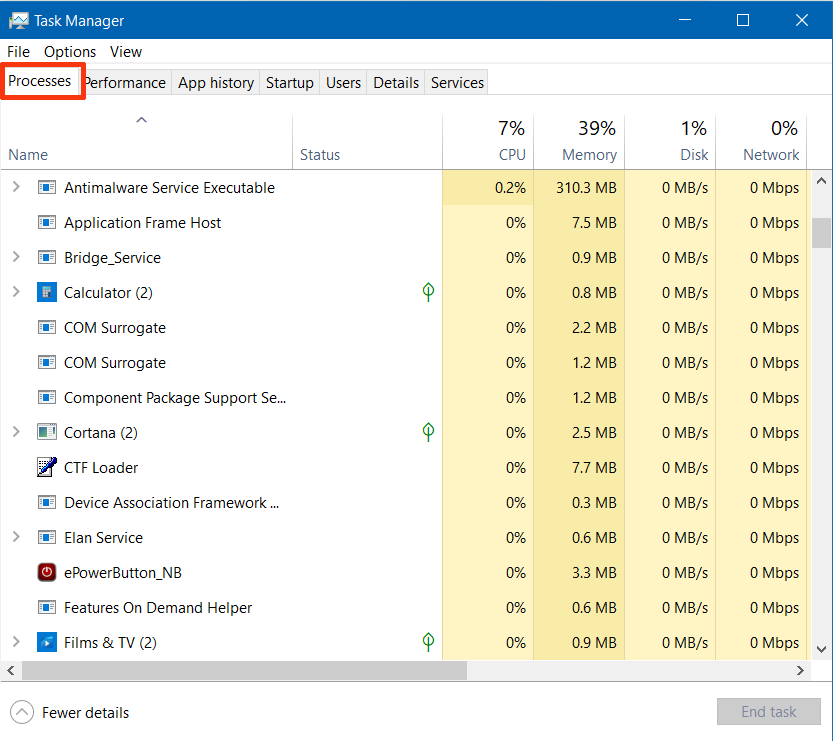
Task: Click Calculator's green leaf suspended icon
Action: tap(428, 292)
